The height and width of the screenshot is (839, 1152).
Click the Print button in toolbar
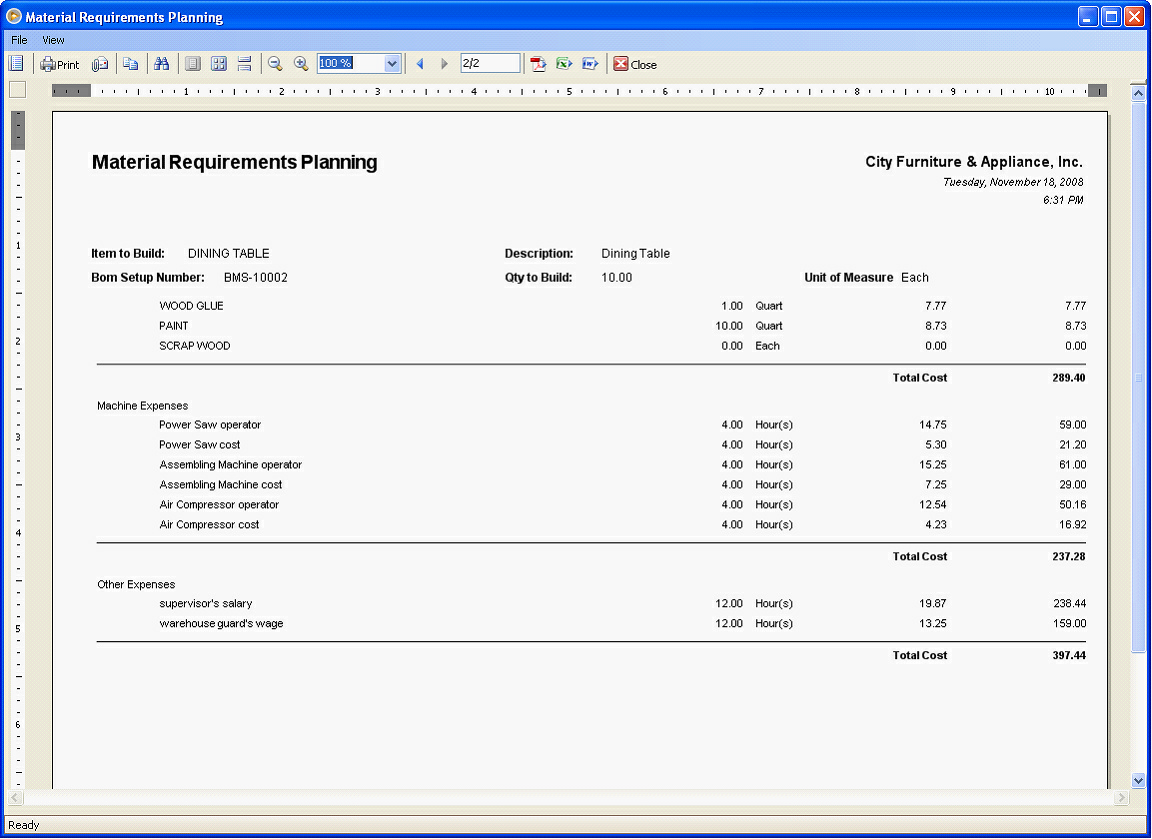(59, 64)
